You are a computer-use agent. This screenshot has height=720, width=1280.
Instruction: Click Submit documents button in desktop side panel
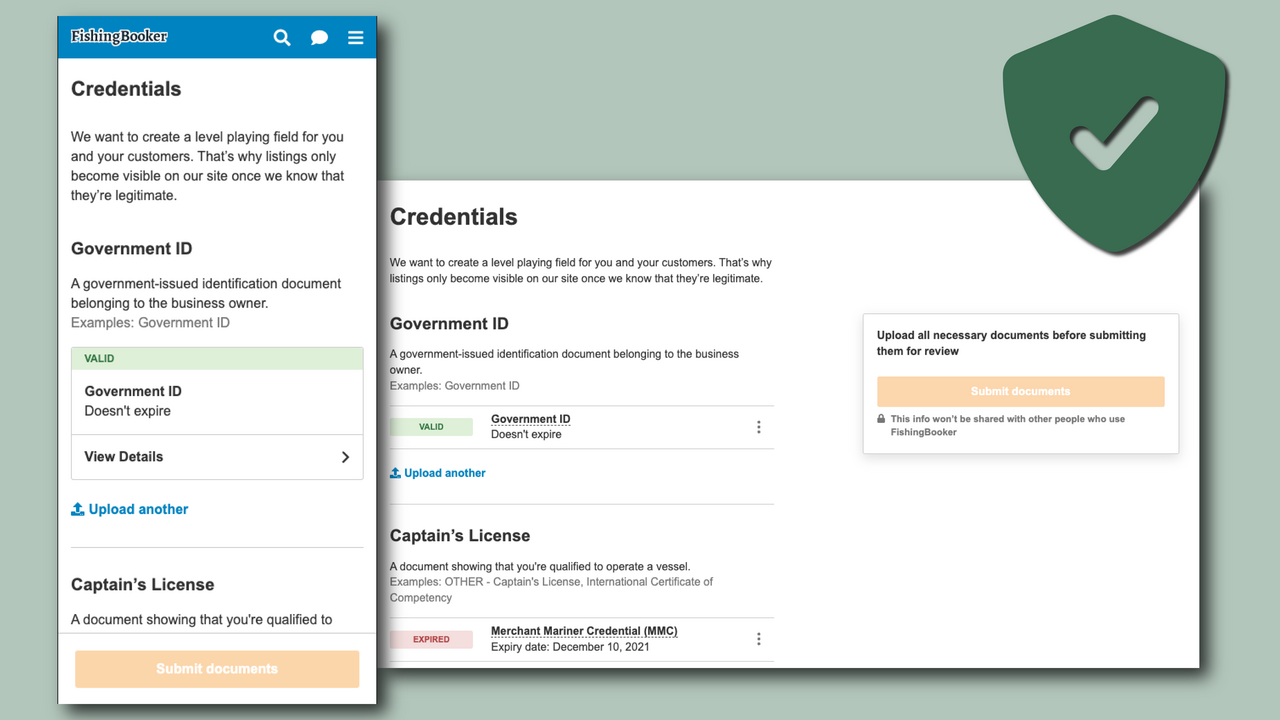[1021, 391]
